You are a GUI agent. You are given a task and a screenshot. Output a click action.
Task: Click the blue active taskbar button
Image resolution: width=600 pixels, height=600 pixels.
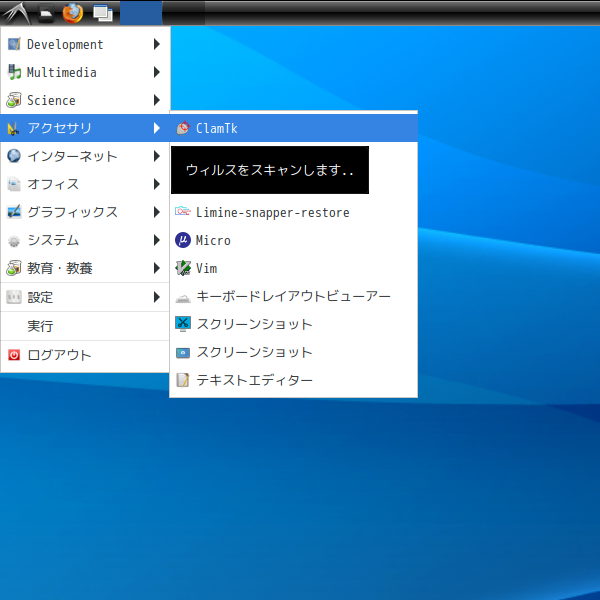141,13
